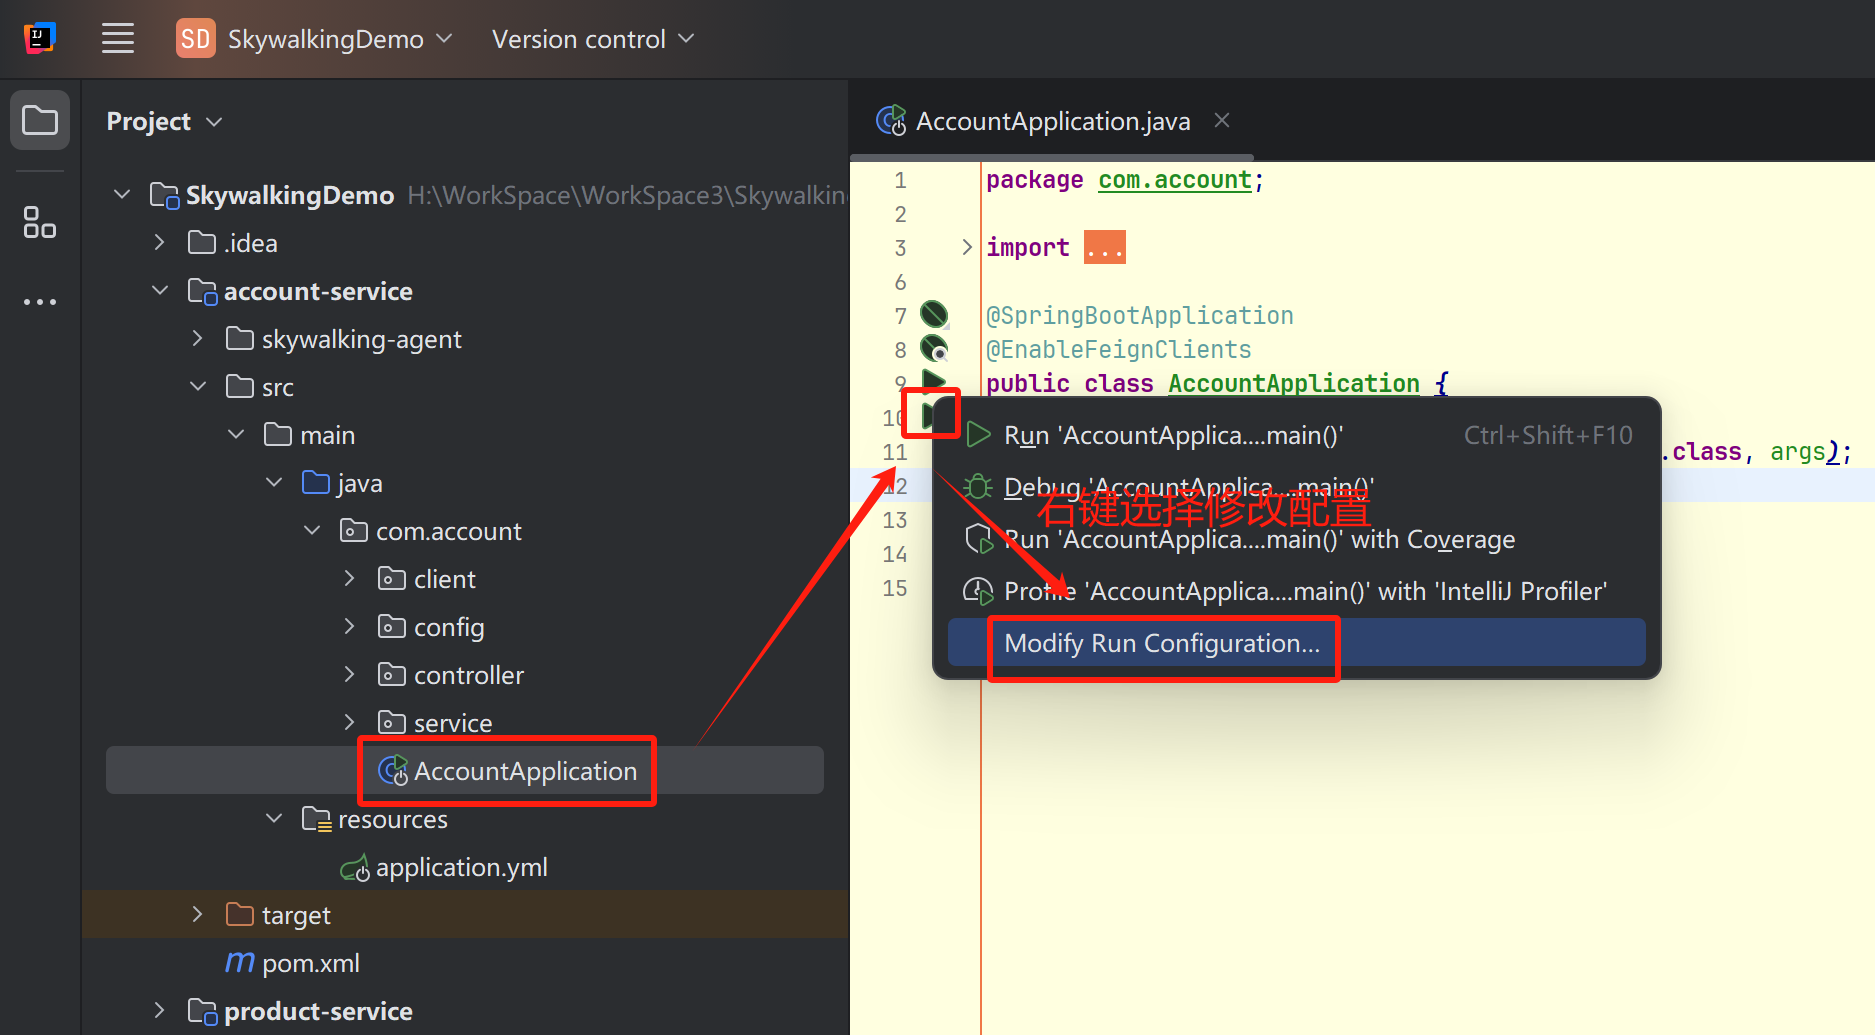This screenshot has width=1875, height=1035.
Task: Click the Profiler icon in context menu
Action: [x=978, y=591]
